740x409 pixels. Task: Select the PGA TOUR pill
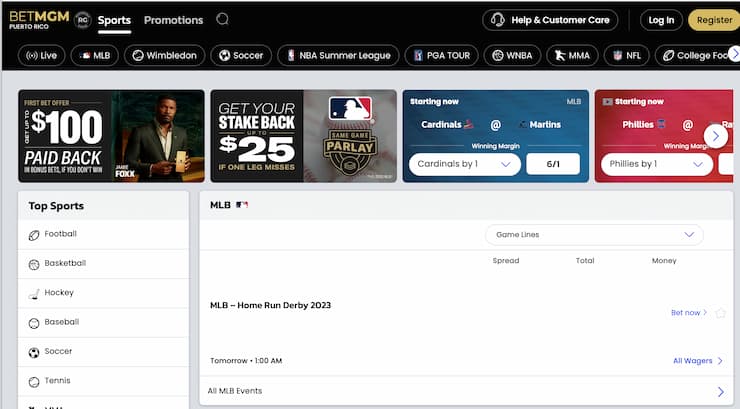click(x=441, y=56)
